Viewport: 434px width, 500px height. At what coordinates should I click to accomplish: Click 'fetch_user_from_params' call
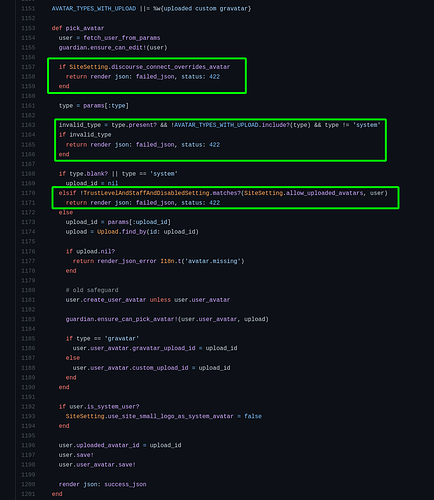point(122,38)
